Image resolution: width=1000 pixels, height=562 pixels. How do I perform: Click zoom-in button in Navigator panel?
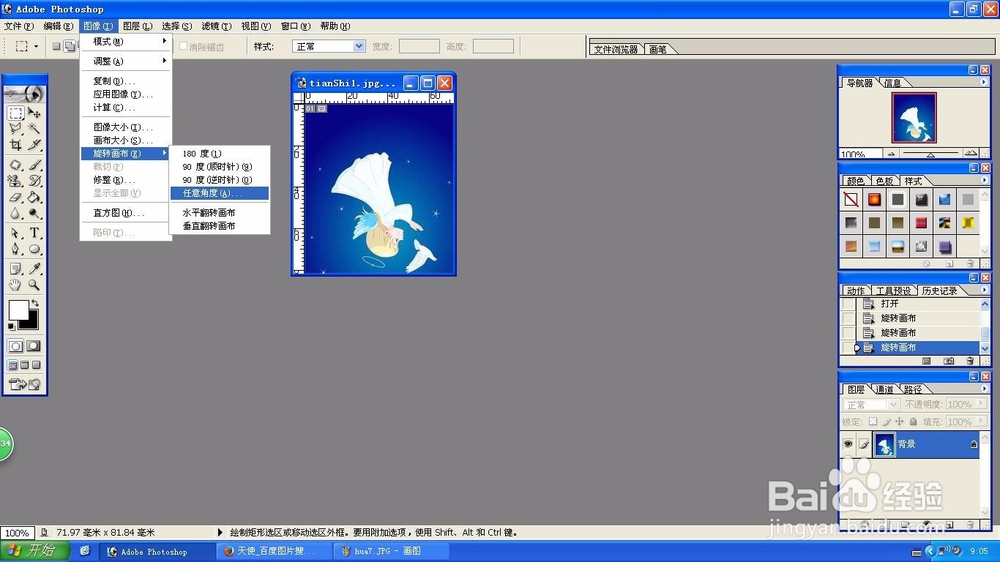click(x=971, y=154)
